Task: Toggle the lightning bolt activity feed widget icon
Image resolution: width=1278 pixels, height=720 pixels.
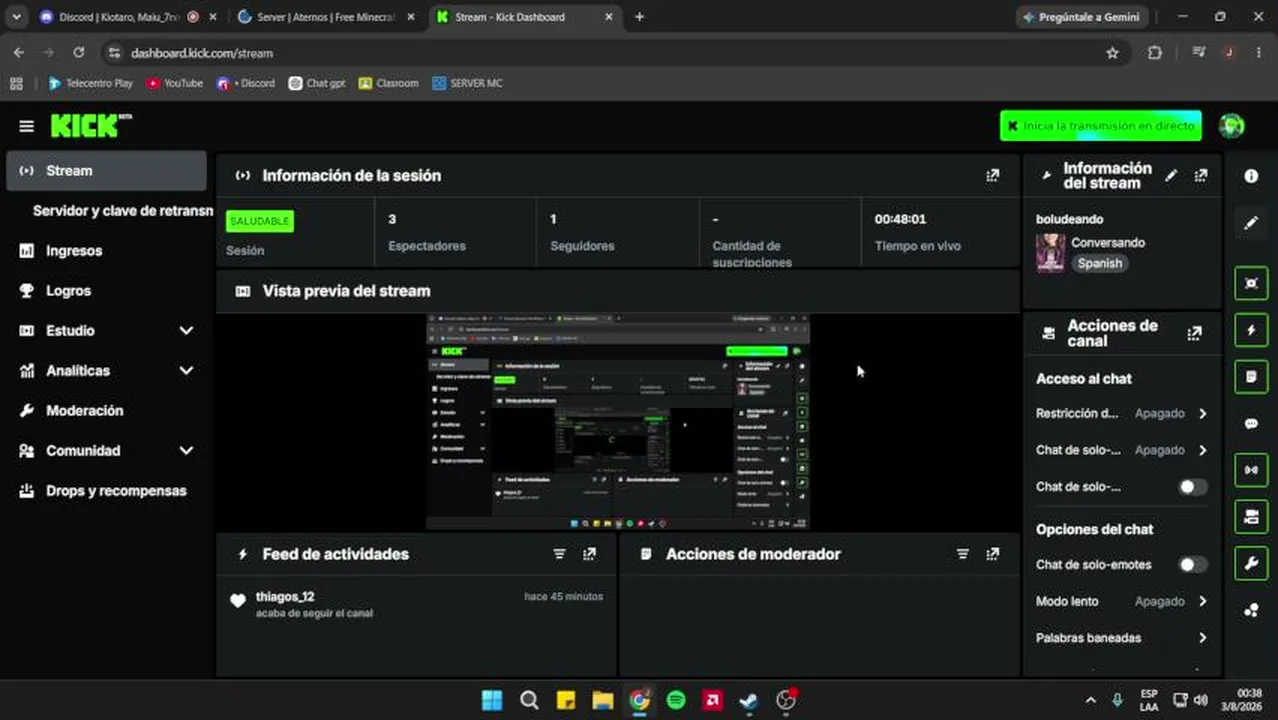Action: (1251, 330)
